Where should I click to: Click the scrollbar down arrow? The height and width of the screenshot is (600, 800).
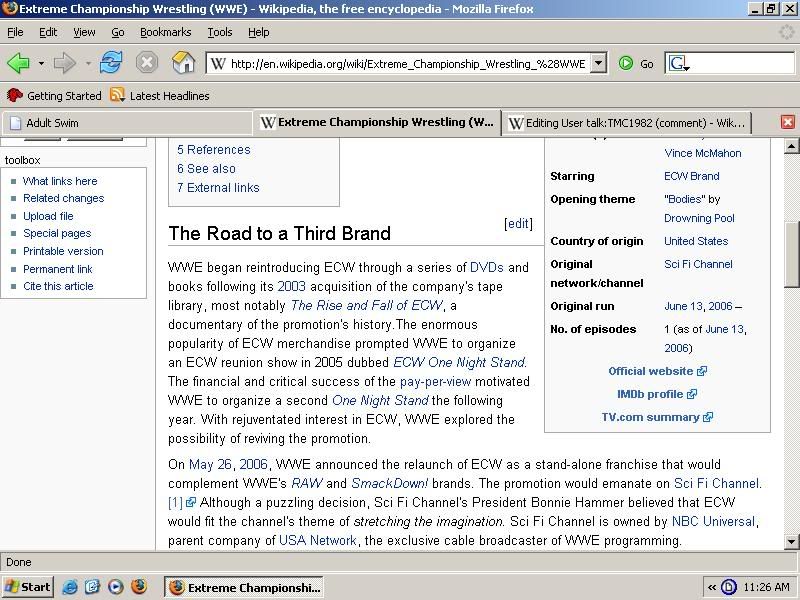click(791, 541)
